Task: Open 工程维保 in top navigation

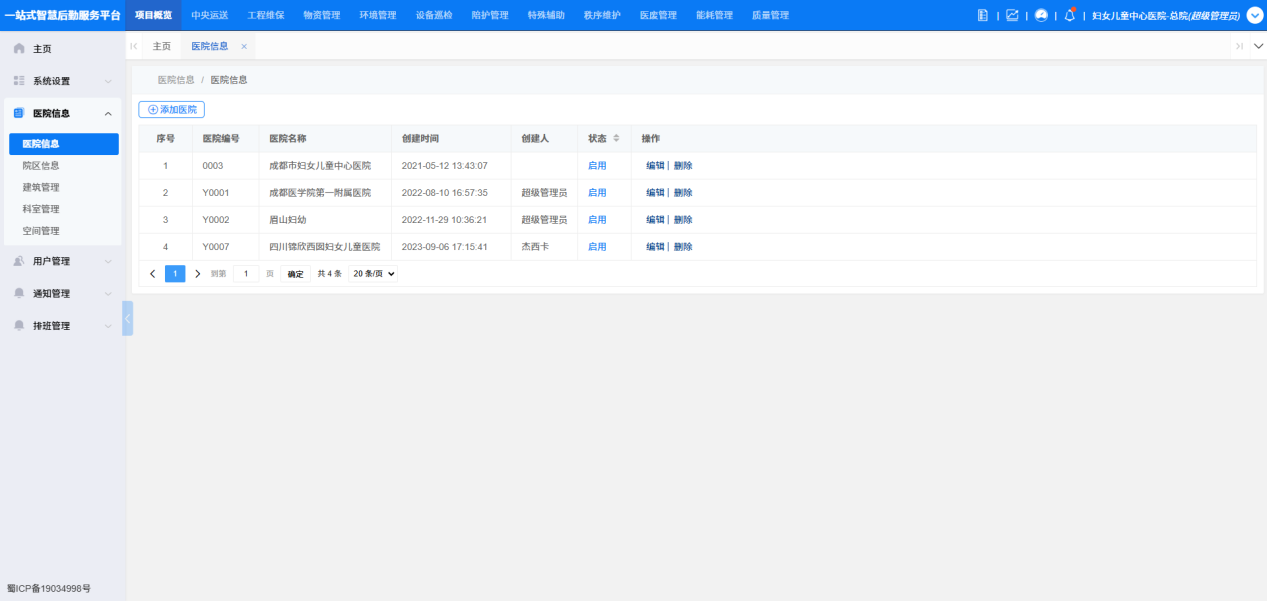Action: [266, 15]
